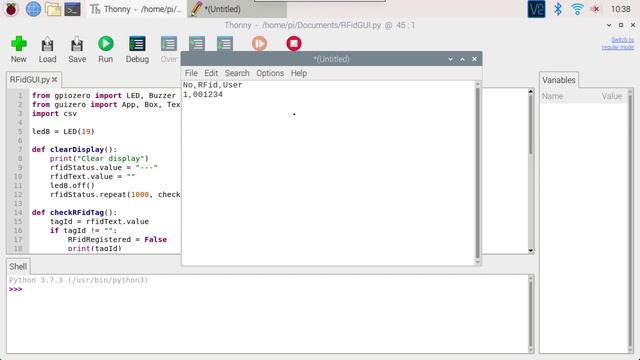Viewport: 640px width, 360px height.
Task: Close the RFidGUI.py tab
Action: [55, 80]
